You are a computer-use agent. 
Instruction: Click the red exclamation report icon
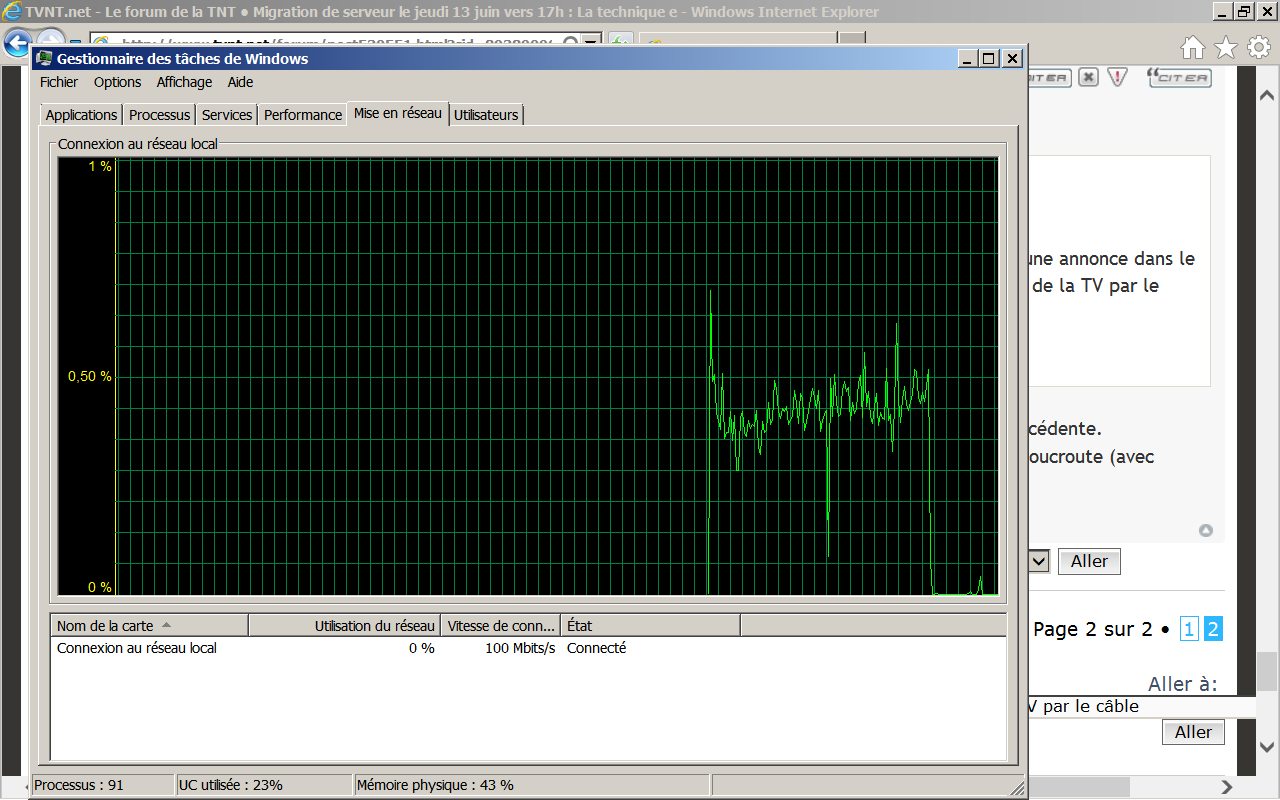coord(1118,77)
